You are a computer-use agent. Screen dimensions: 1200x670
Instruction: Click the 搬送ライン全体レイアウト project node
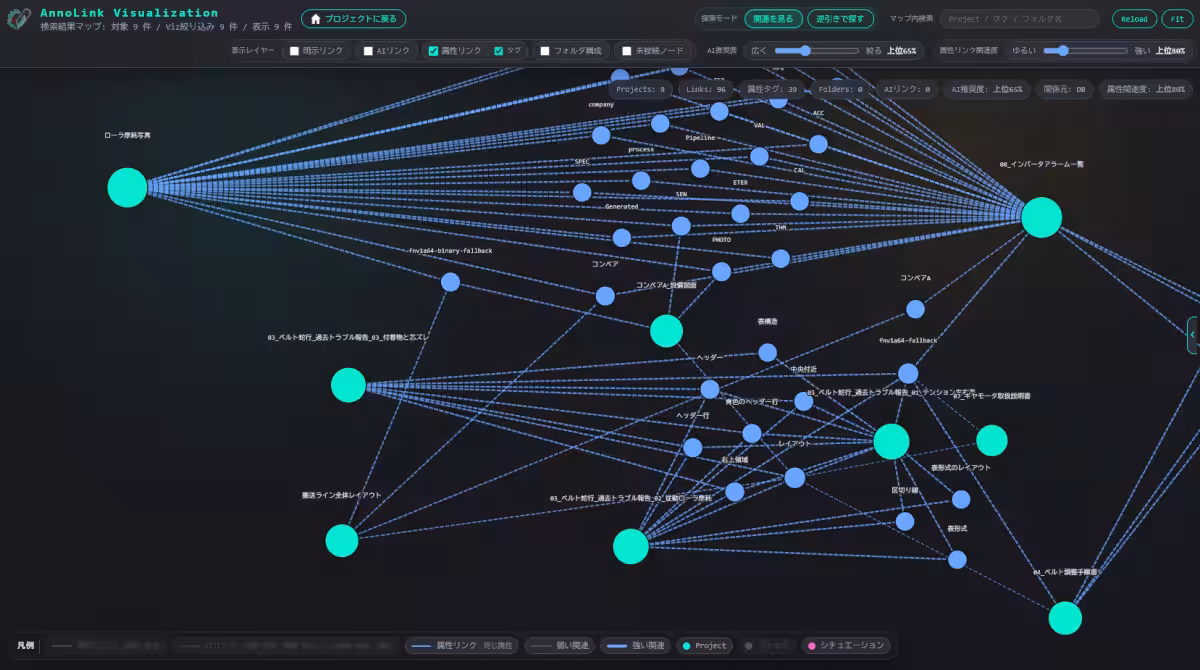click(342, 540)
